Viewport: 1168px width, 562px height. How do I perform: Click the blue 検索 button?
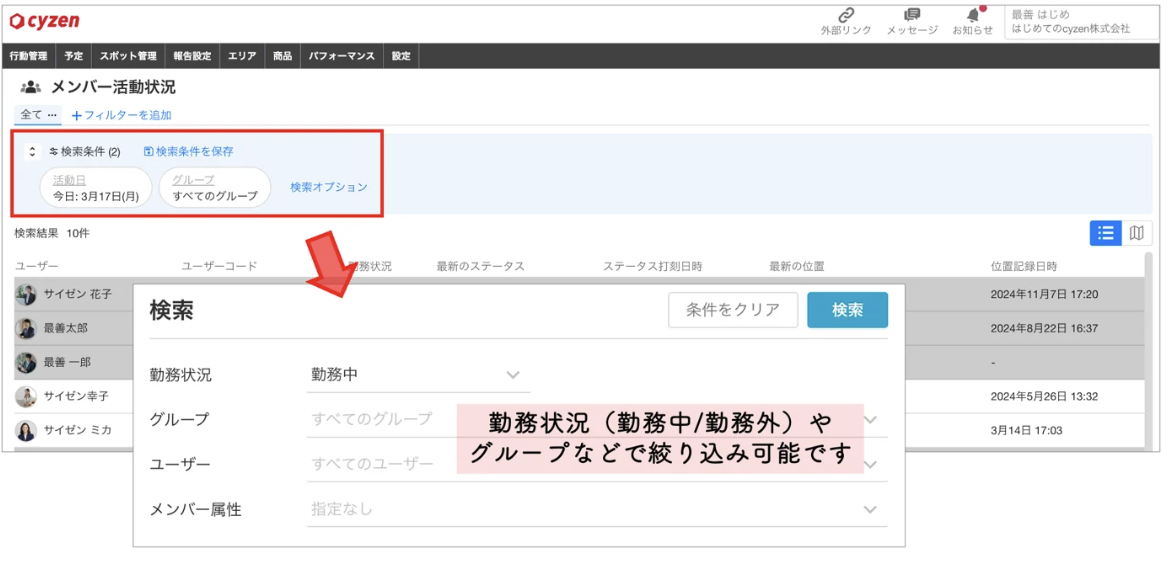848,310
